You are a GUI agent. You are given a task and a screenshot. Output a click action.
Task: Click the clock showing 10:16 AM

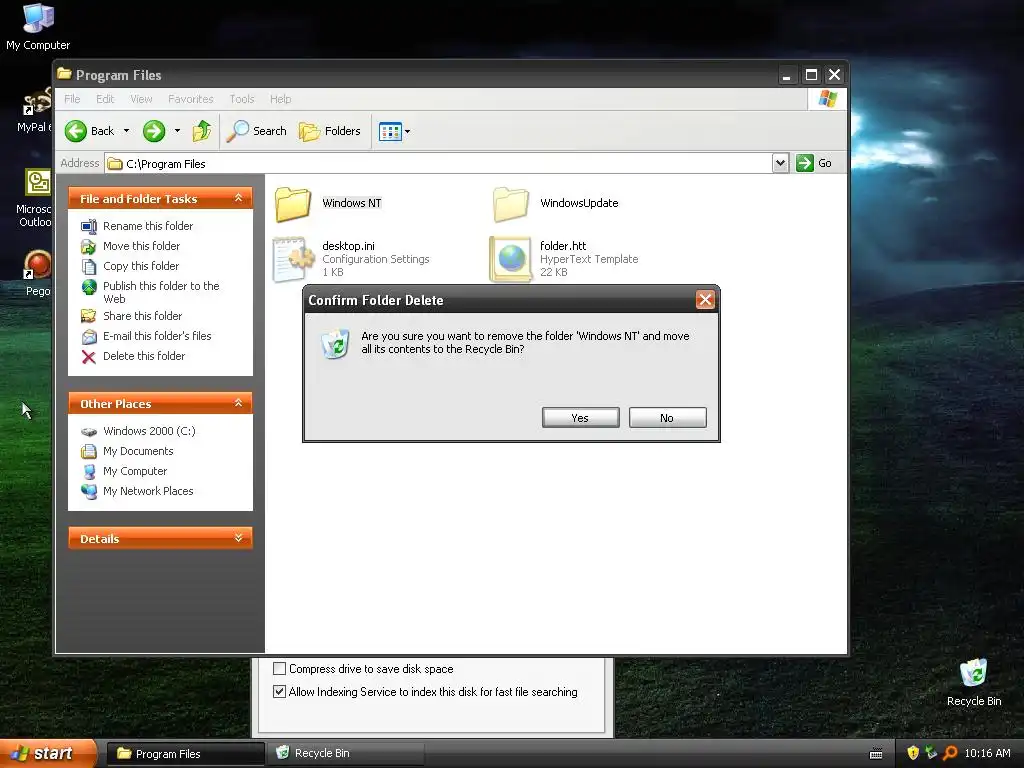[x=987, y=753]
